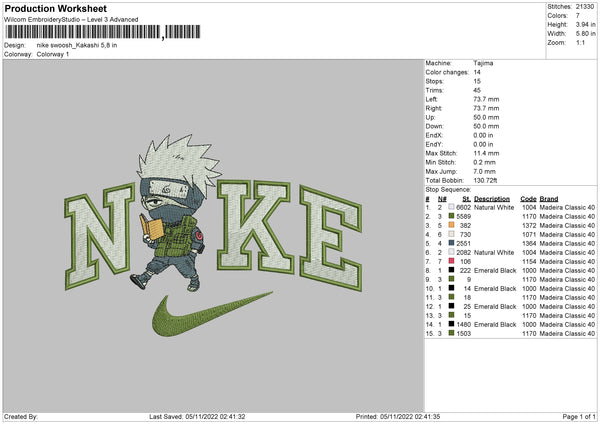Image resolution: width=600 pixels, height=424 pixels.
Task: Select the Min Stitch value '0.2 mm'
Action: (x=484, y=162)
